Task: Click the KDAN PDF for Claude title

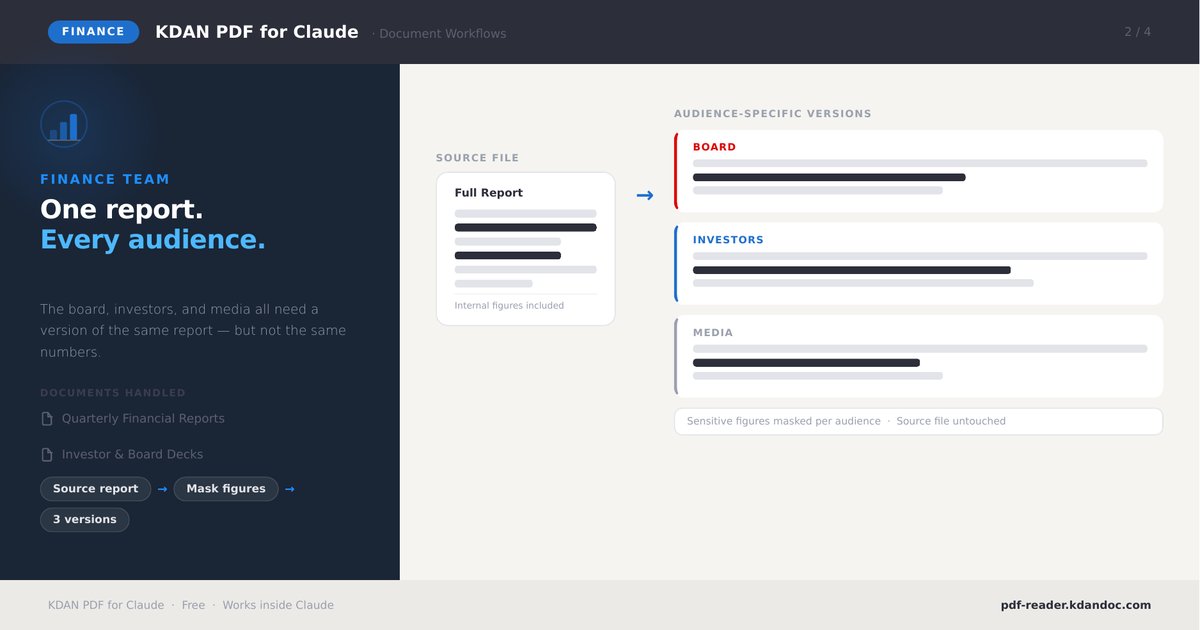Action: 257,32
